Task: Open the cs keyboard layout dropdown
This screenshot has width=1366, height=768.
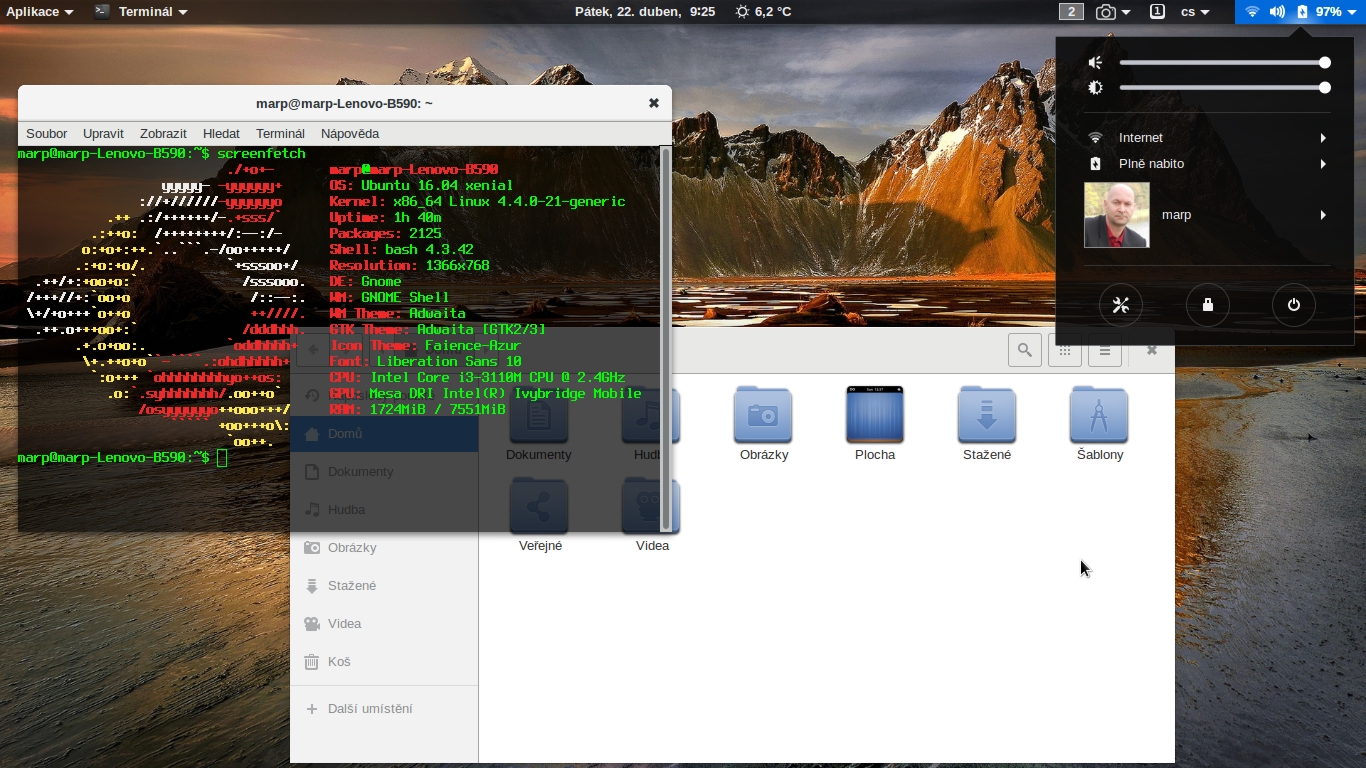Action: (x=1195, y=12)
